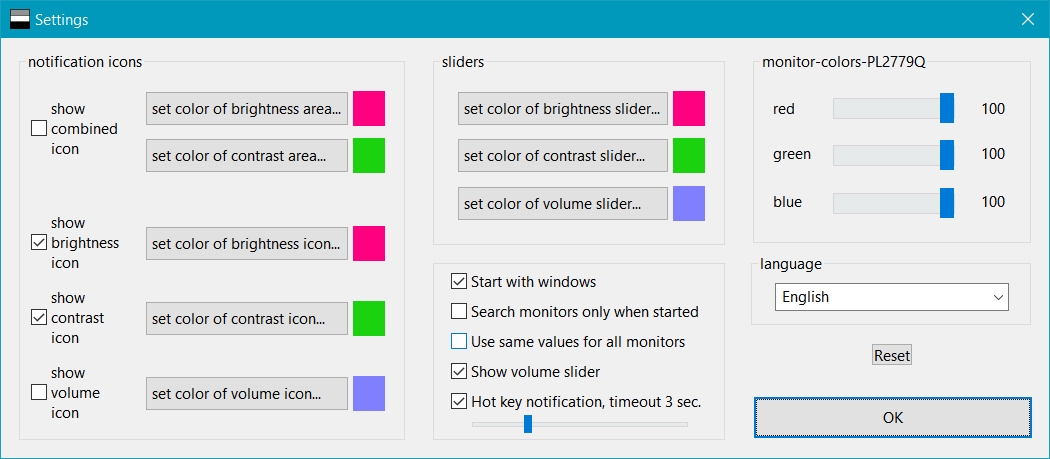Disable the Start with windows option
1050x459 pixels.
pyautogui.click(x=459, y=281)
